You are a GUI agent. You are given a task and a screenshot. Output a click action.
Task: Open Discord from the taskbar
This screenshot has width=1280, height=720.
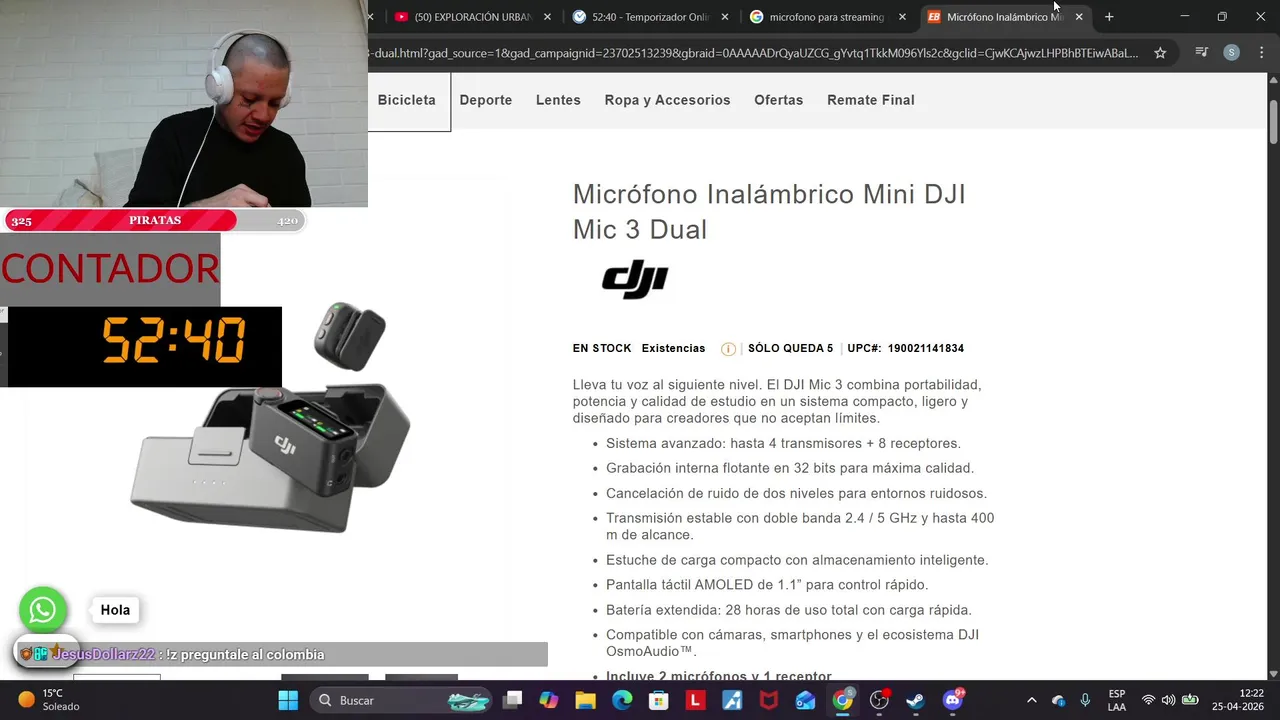click(952, 700)
